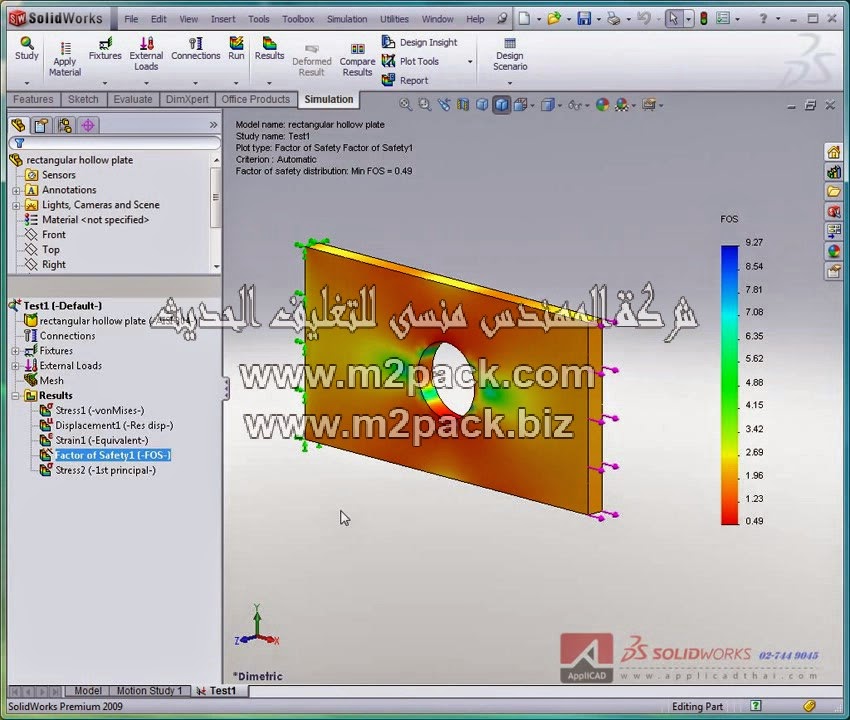Switch to Features tab

point(33,99)
